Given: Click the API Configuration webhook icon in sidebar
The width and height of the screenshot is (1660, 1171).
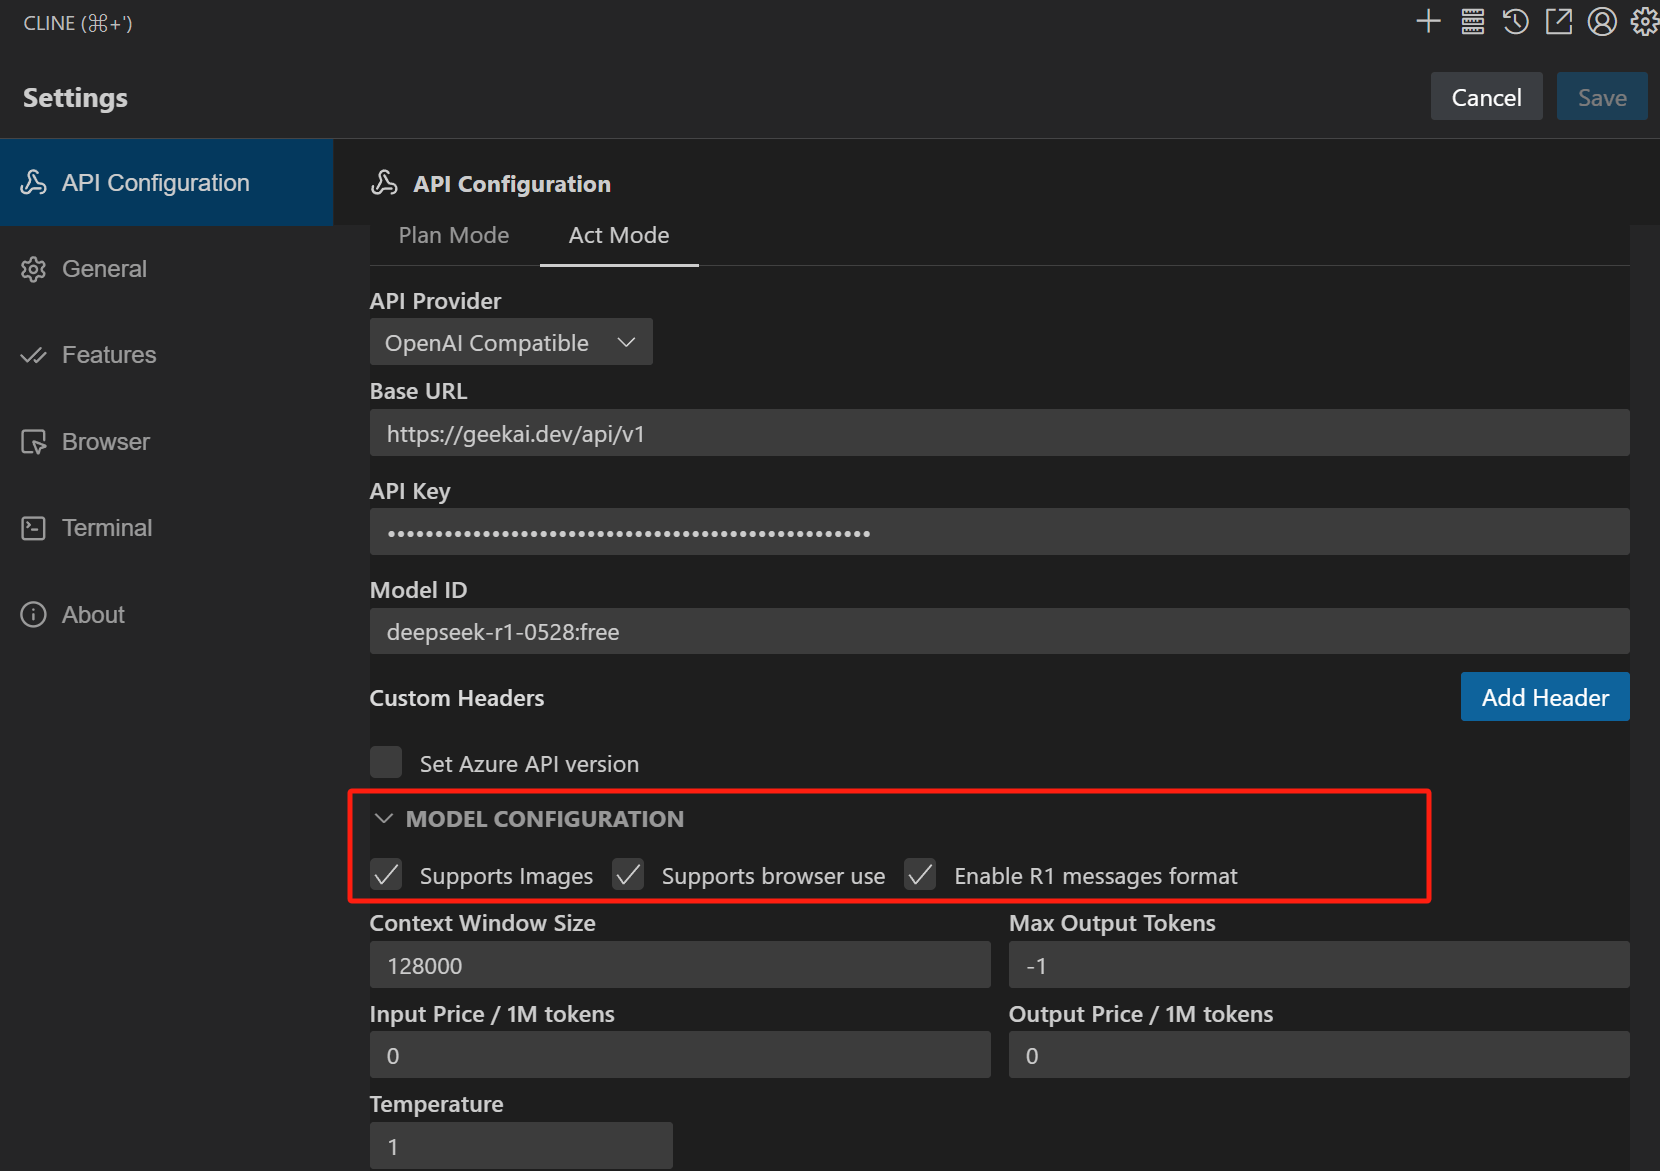Looking at the screenshot, I should (x=33, y=182).
